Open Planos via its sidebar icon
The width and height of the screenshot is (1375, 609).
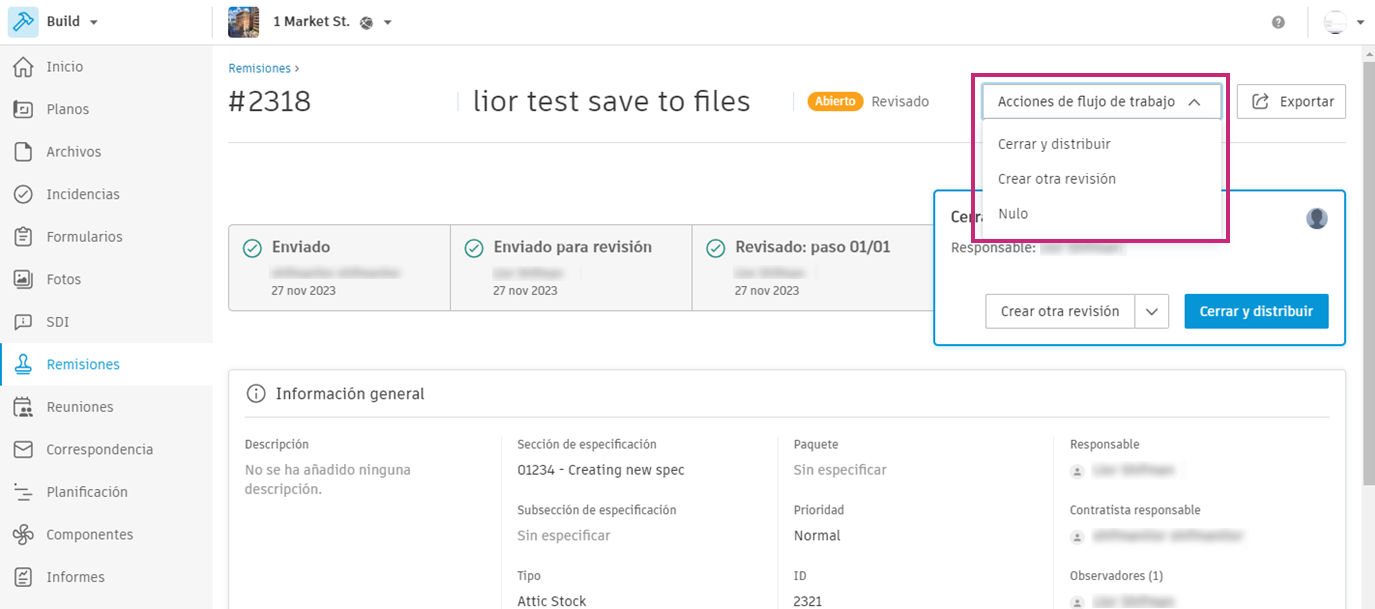click(x=23, y=110)
